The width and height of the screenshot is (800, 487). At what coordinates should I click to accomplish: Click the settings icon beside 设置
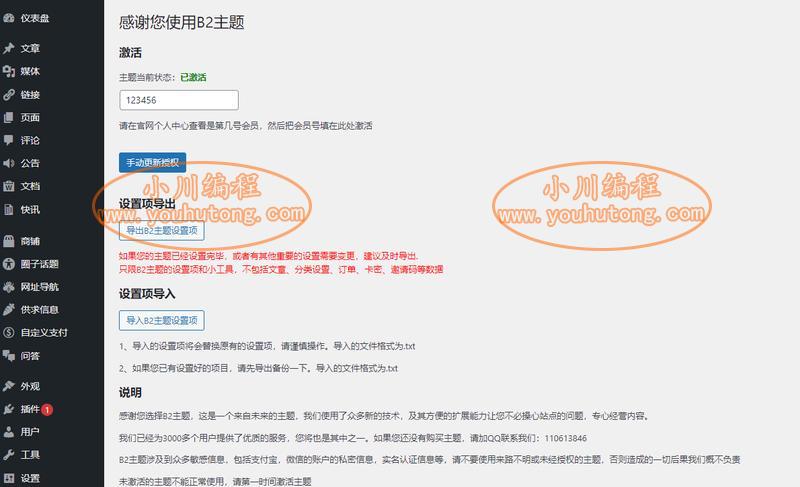pyautogui.click(x=8, y=478)
